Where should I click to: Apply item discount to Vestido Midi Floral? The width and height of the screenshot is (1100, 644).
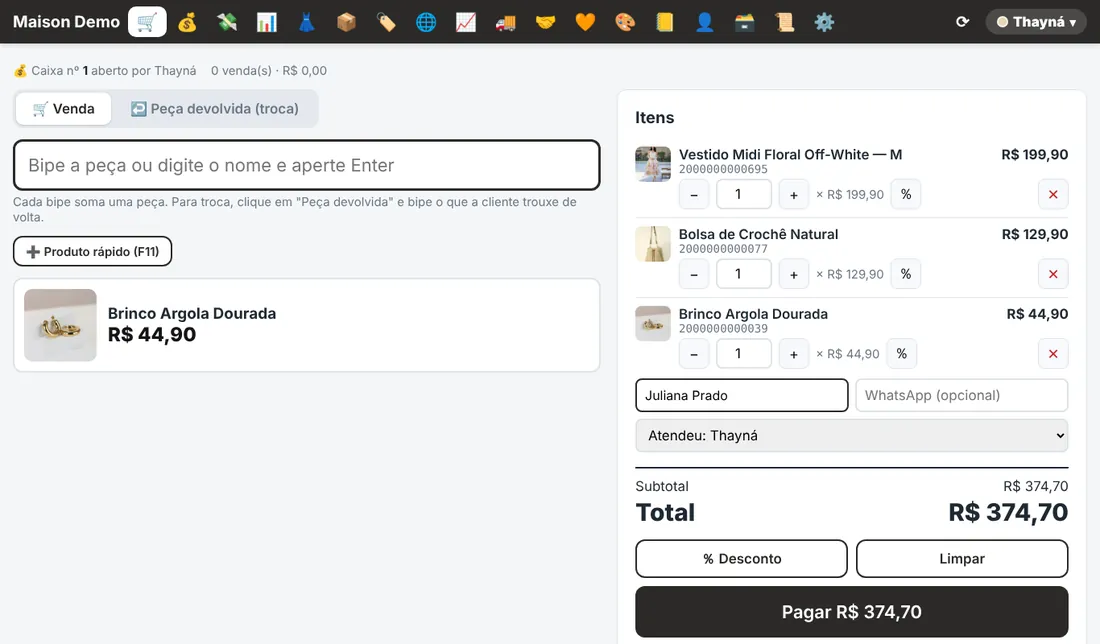point(906,194)
